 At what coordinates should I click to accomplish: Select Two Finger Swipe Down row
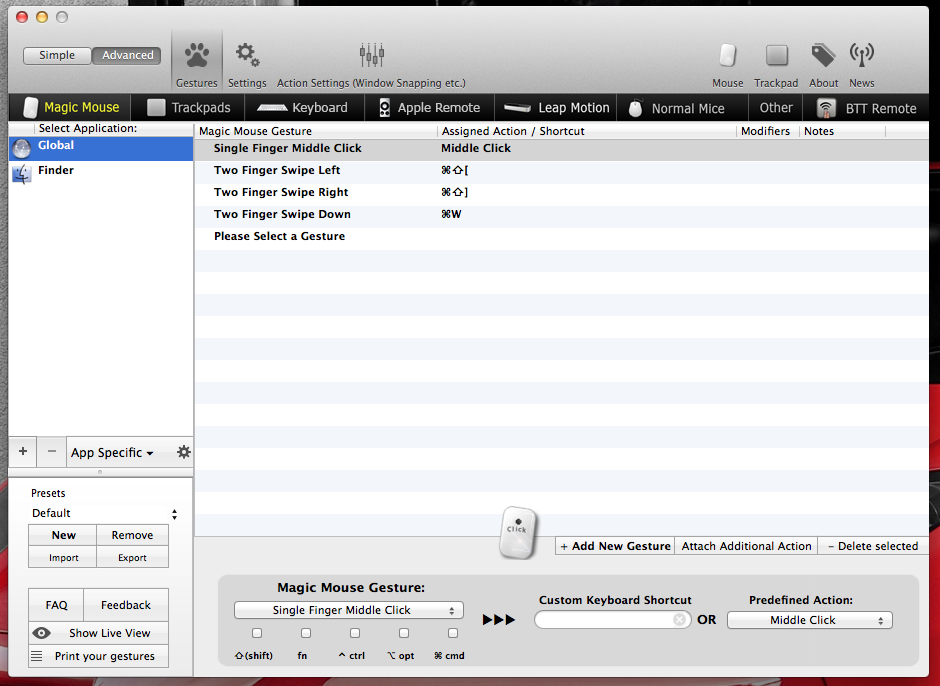(x=561, y=214)
